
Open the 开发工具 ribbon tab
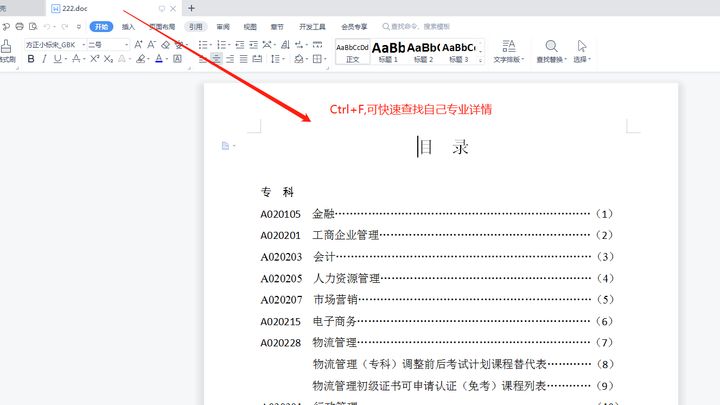[x=312, y=27]
